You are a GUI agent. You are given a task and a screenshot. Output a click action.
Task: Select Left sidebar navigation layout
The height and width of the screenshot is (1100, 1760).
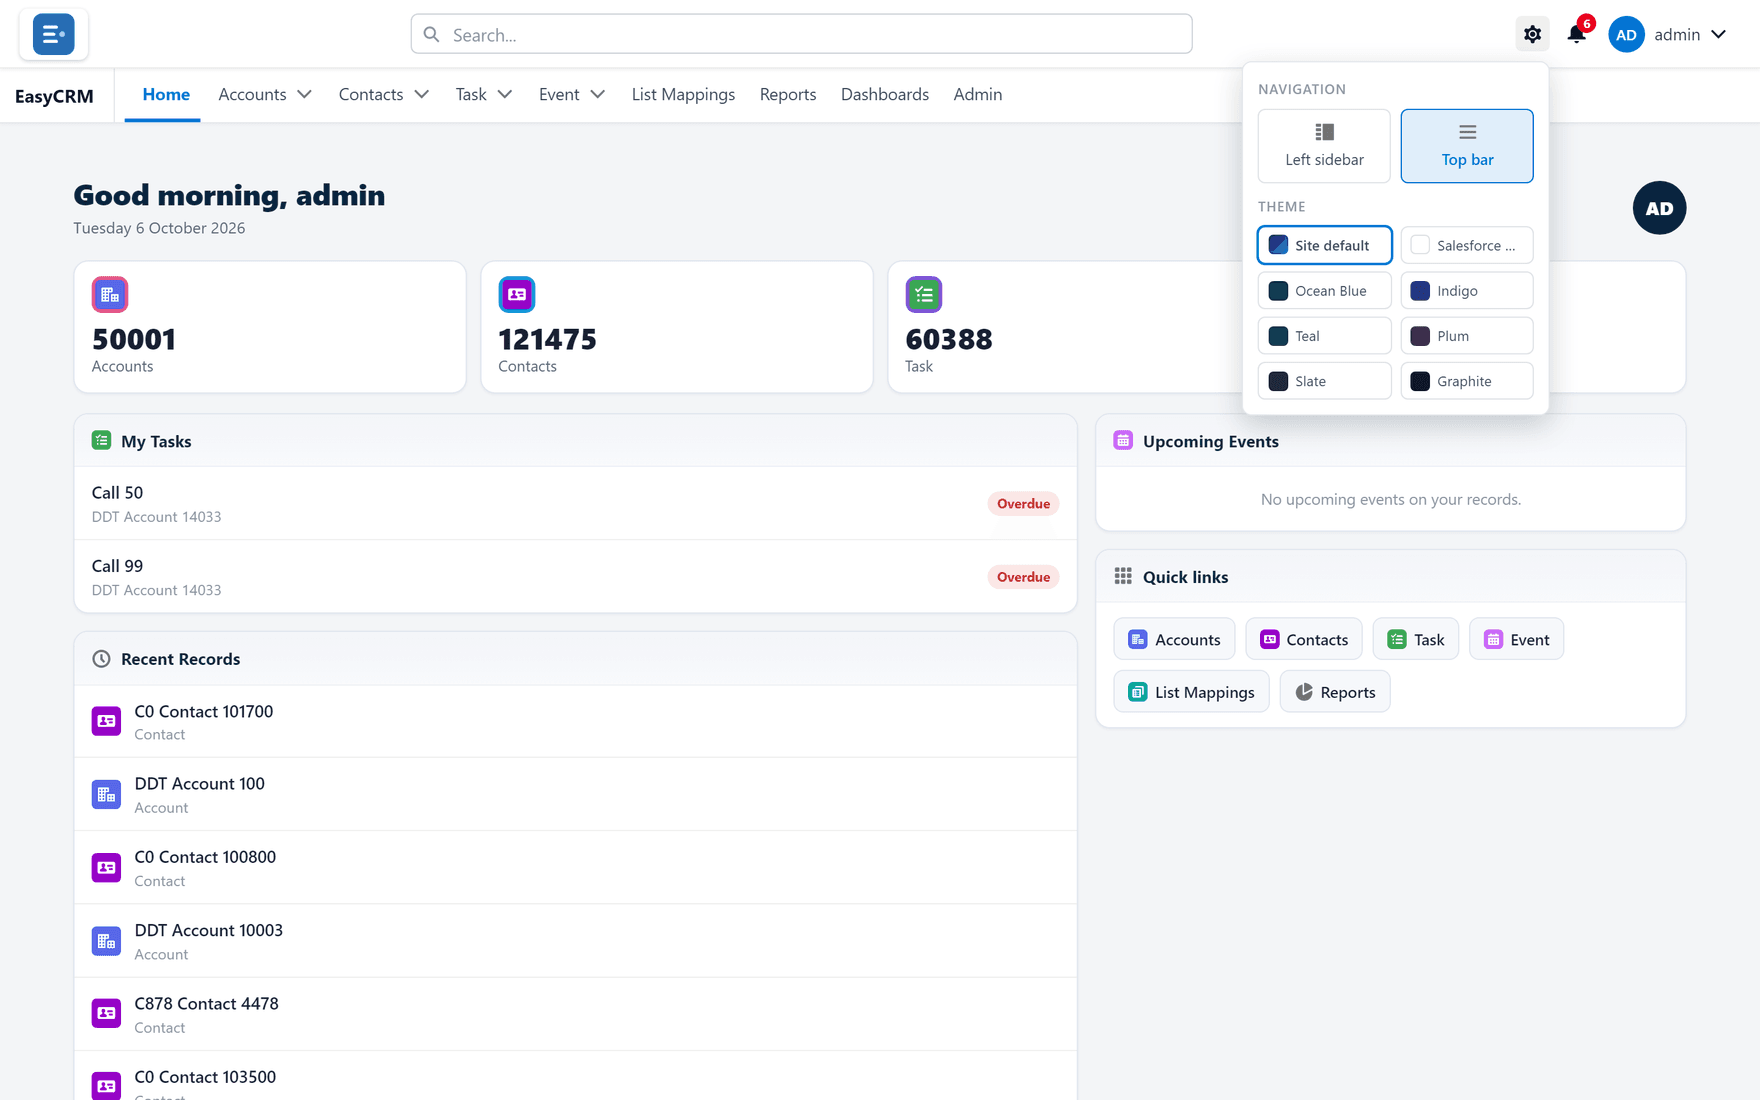(x=1324, y=146)
